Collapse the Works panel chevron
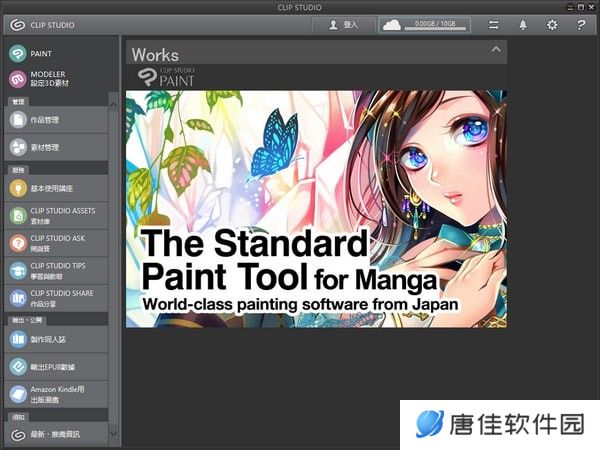This screenshot has height=450, width=600. click(496, 49)
